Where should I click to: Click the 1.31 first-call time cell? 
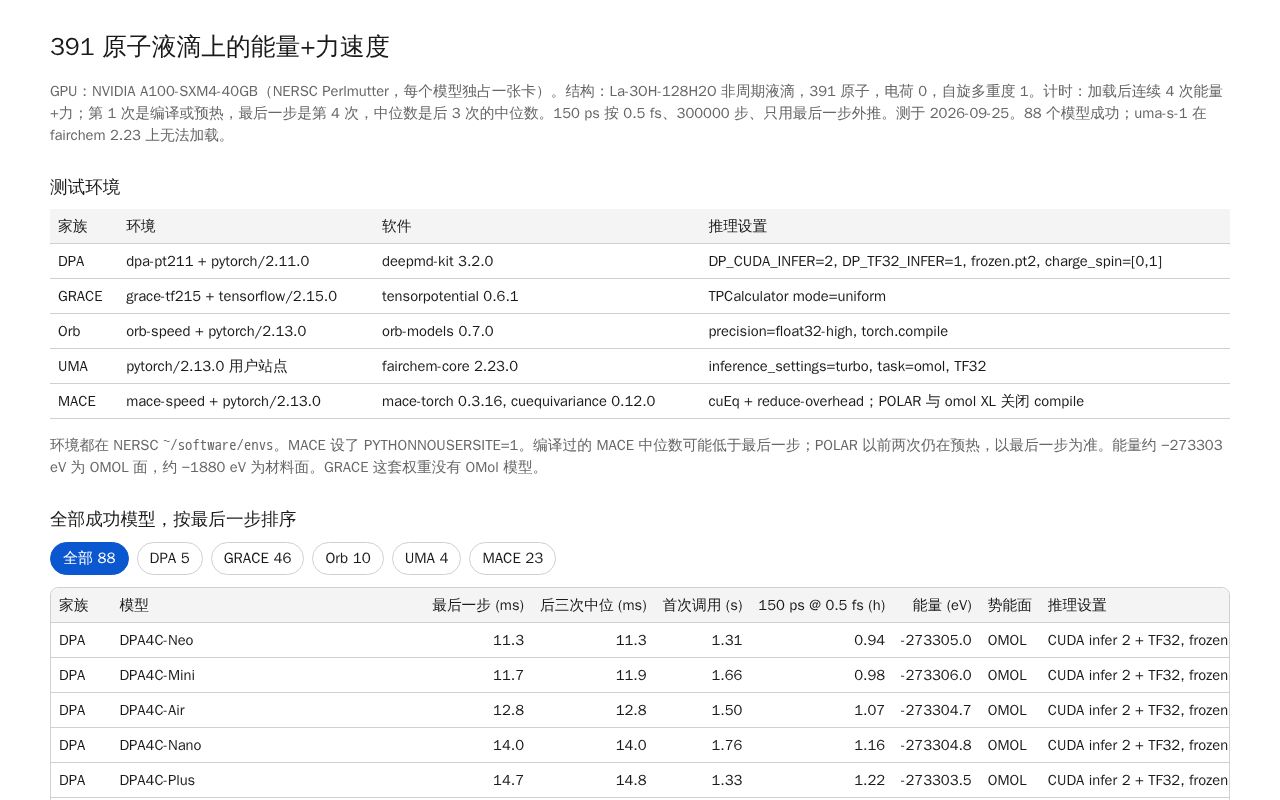(727, 640)
